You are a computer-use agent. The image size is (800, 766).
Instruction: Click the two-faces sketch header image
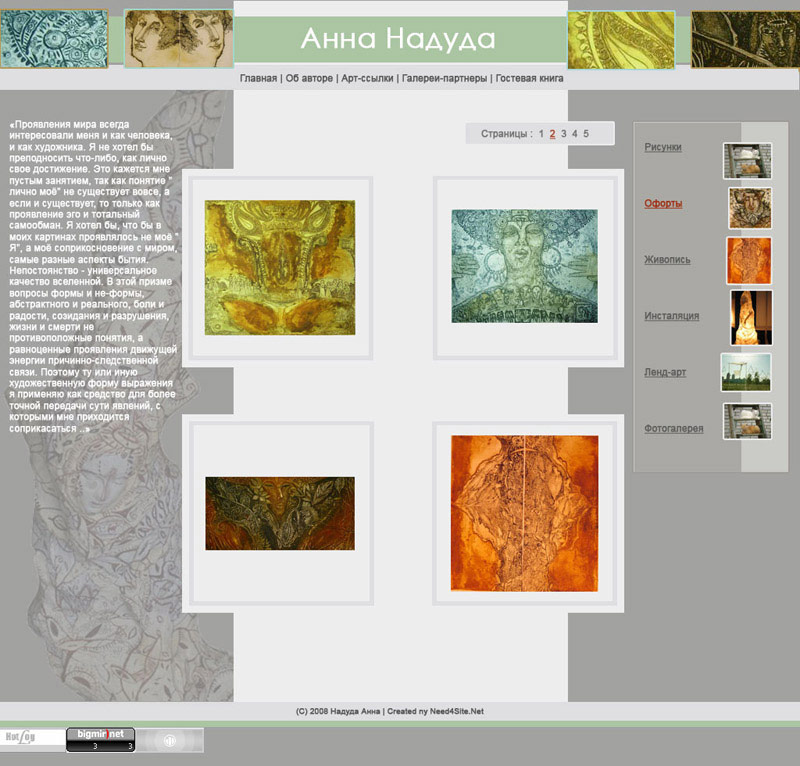[179, 39]
